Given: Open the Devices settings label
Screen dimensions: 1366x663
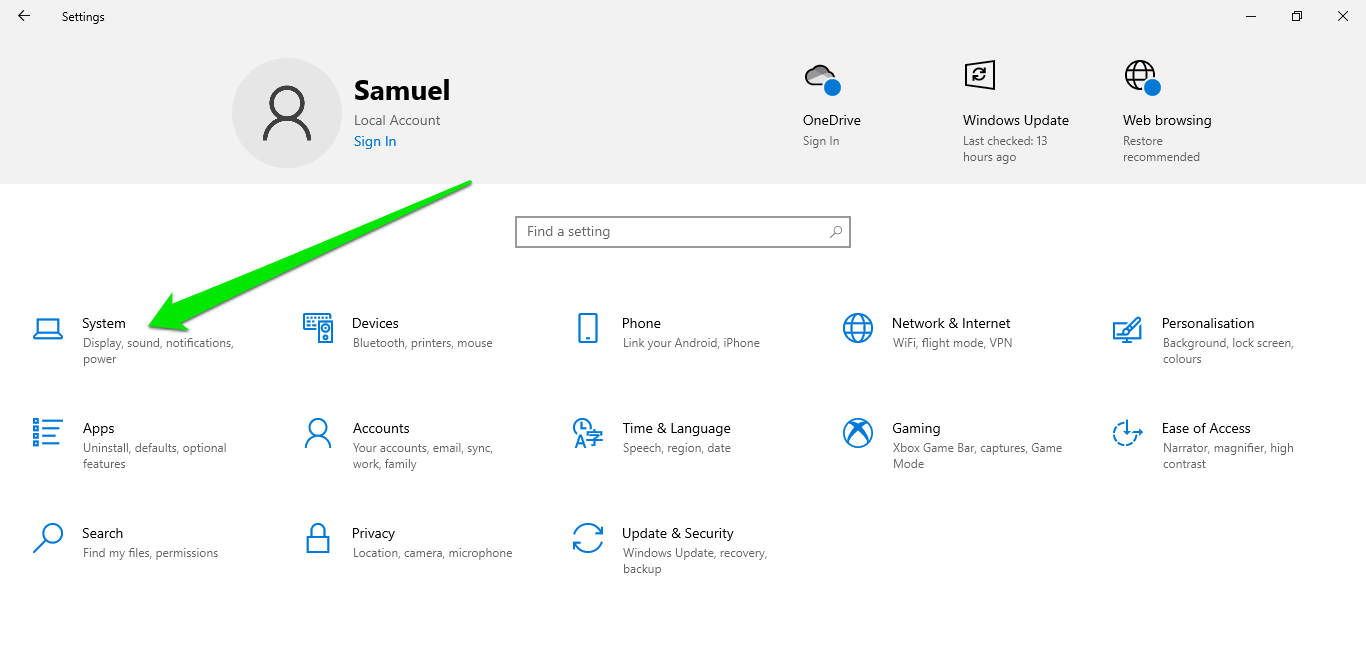Looking at the screenshot, I should coord(375,323).
